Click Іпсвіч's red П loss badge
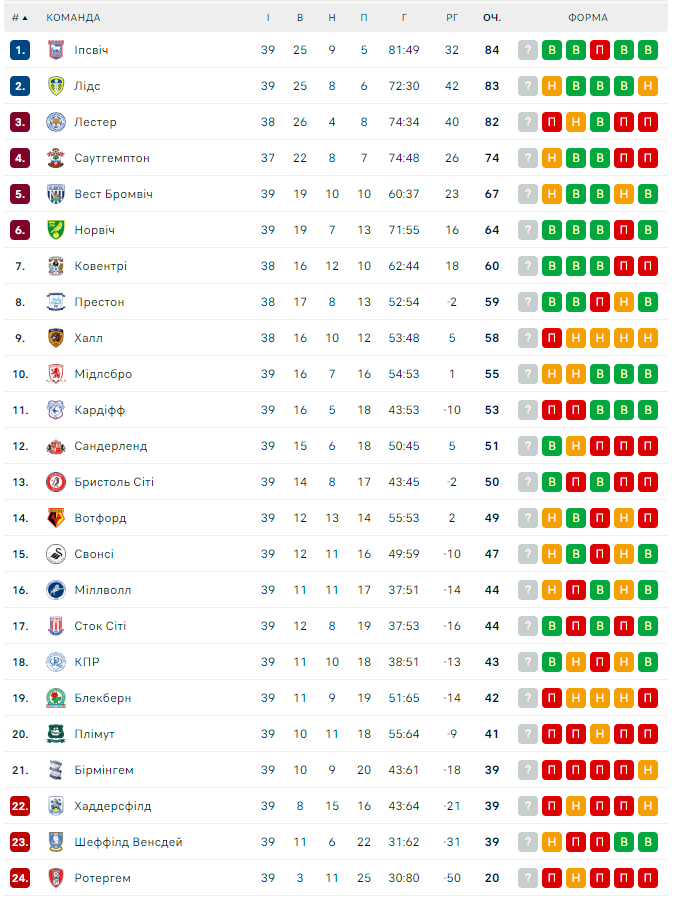This screenshot has width=676, height=898. [x=600, y=50]
